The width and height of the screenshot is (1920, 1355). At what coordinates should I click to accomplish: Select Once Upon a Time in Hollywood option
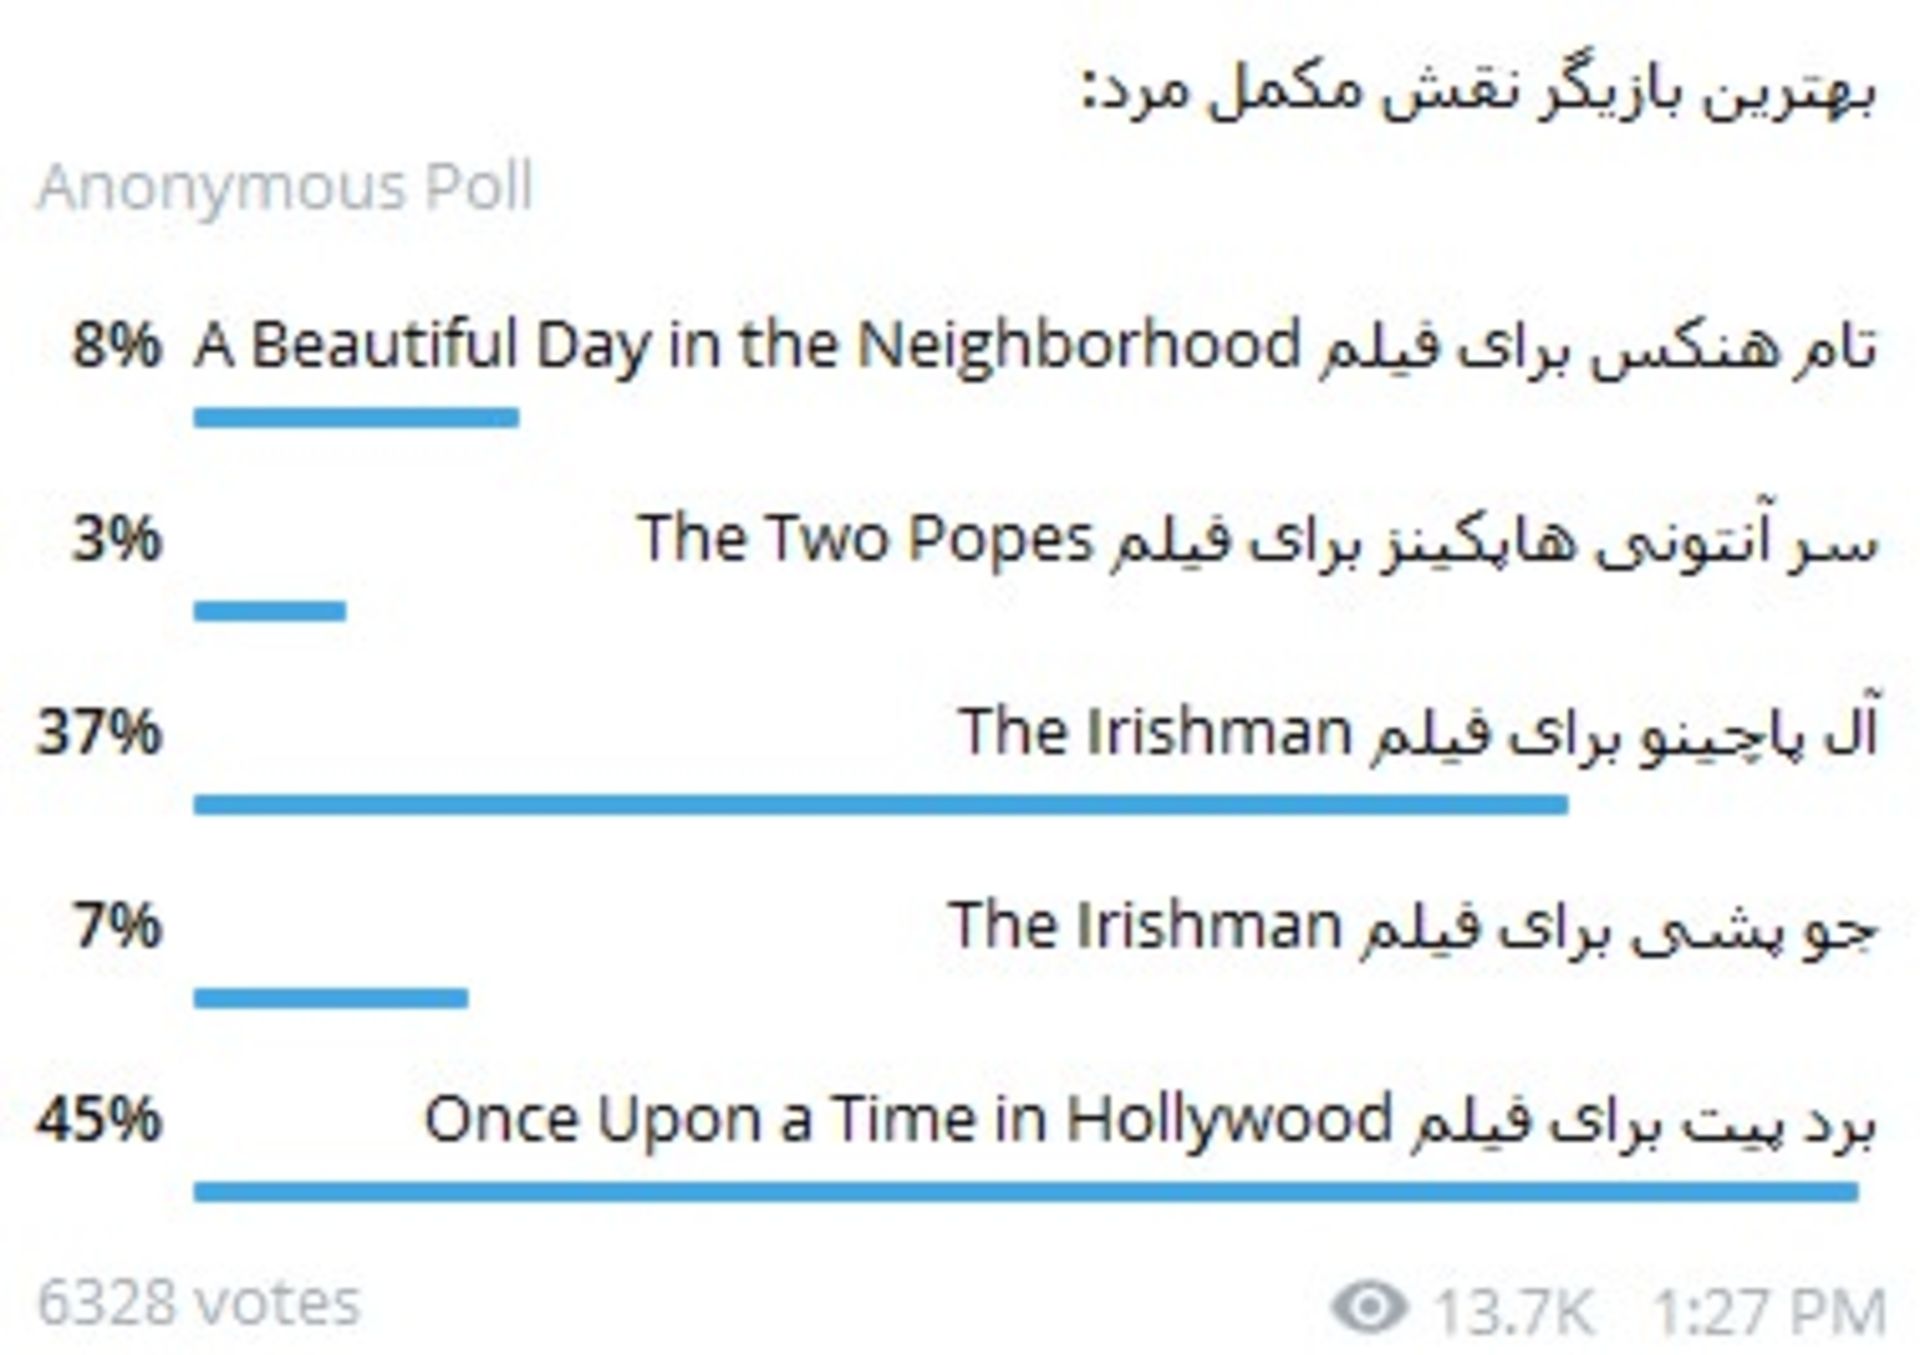1150,1120
